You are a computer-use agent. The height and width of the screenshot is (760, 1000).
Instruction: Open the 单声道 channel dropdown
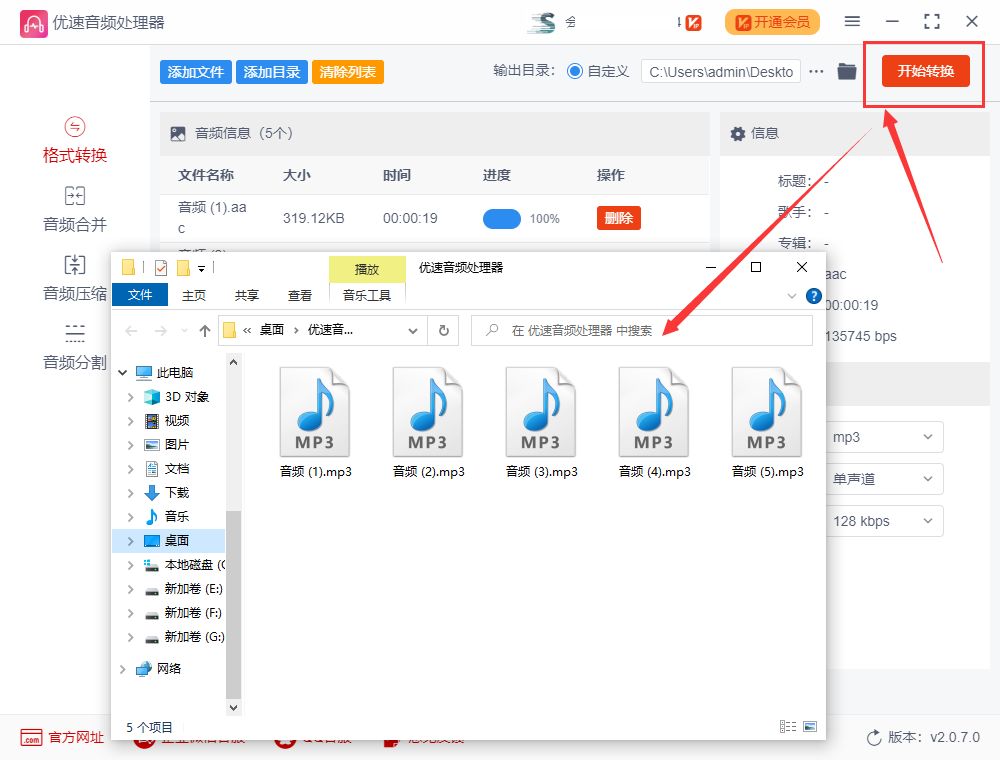(883, 479)
